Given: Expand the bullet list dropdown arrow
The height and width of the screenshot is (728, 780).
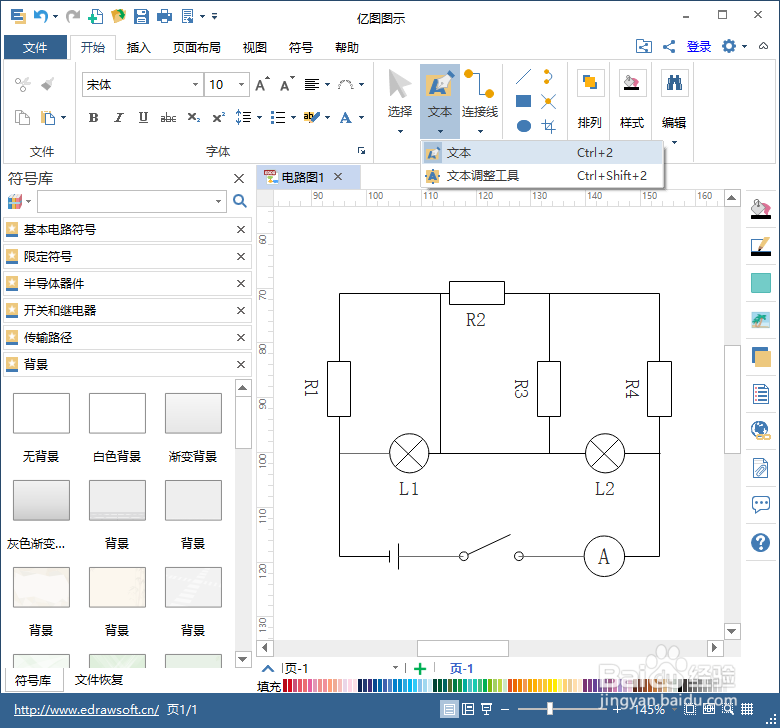Looking at the screenshot, I should (293, 118).
